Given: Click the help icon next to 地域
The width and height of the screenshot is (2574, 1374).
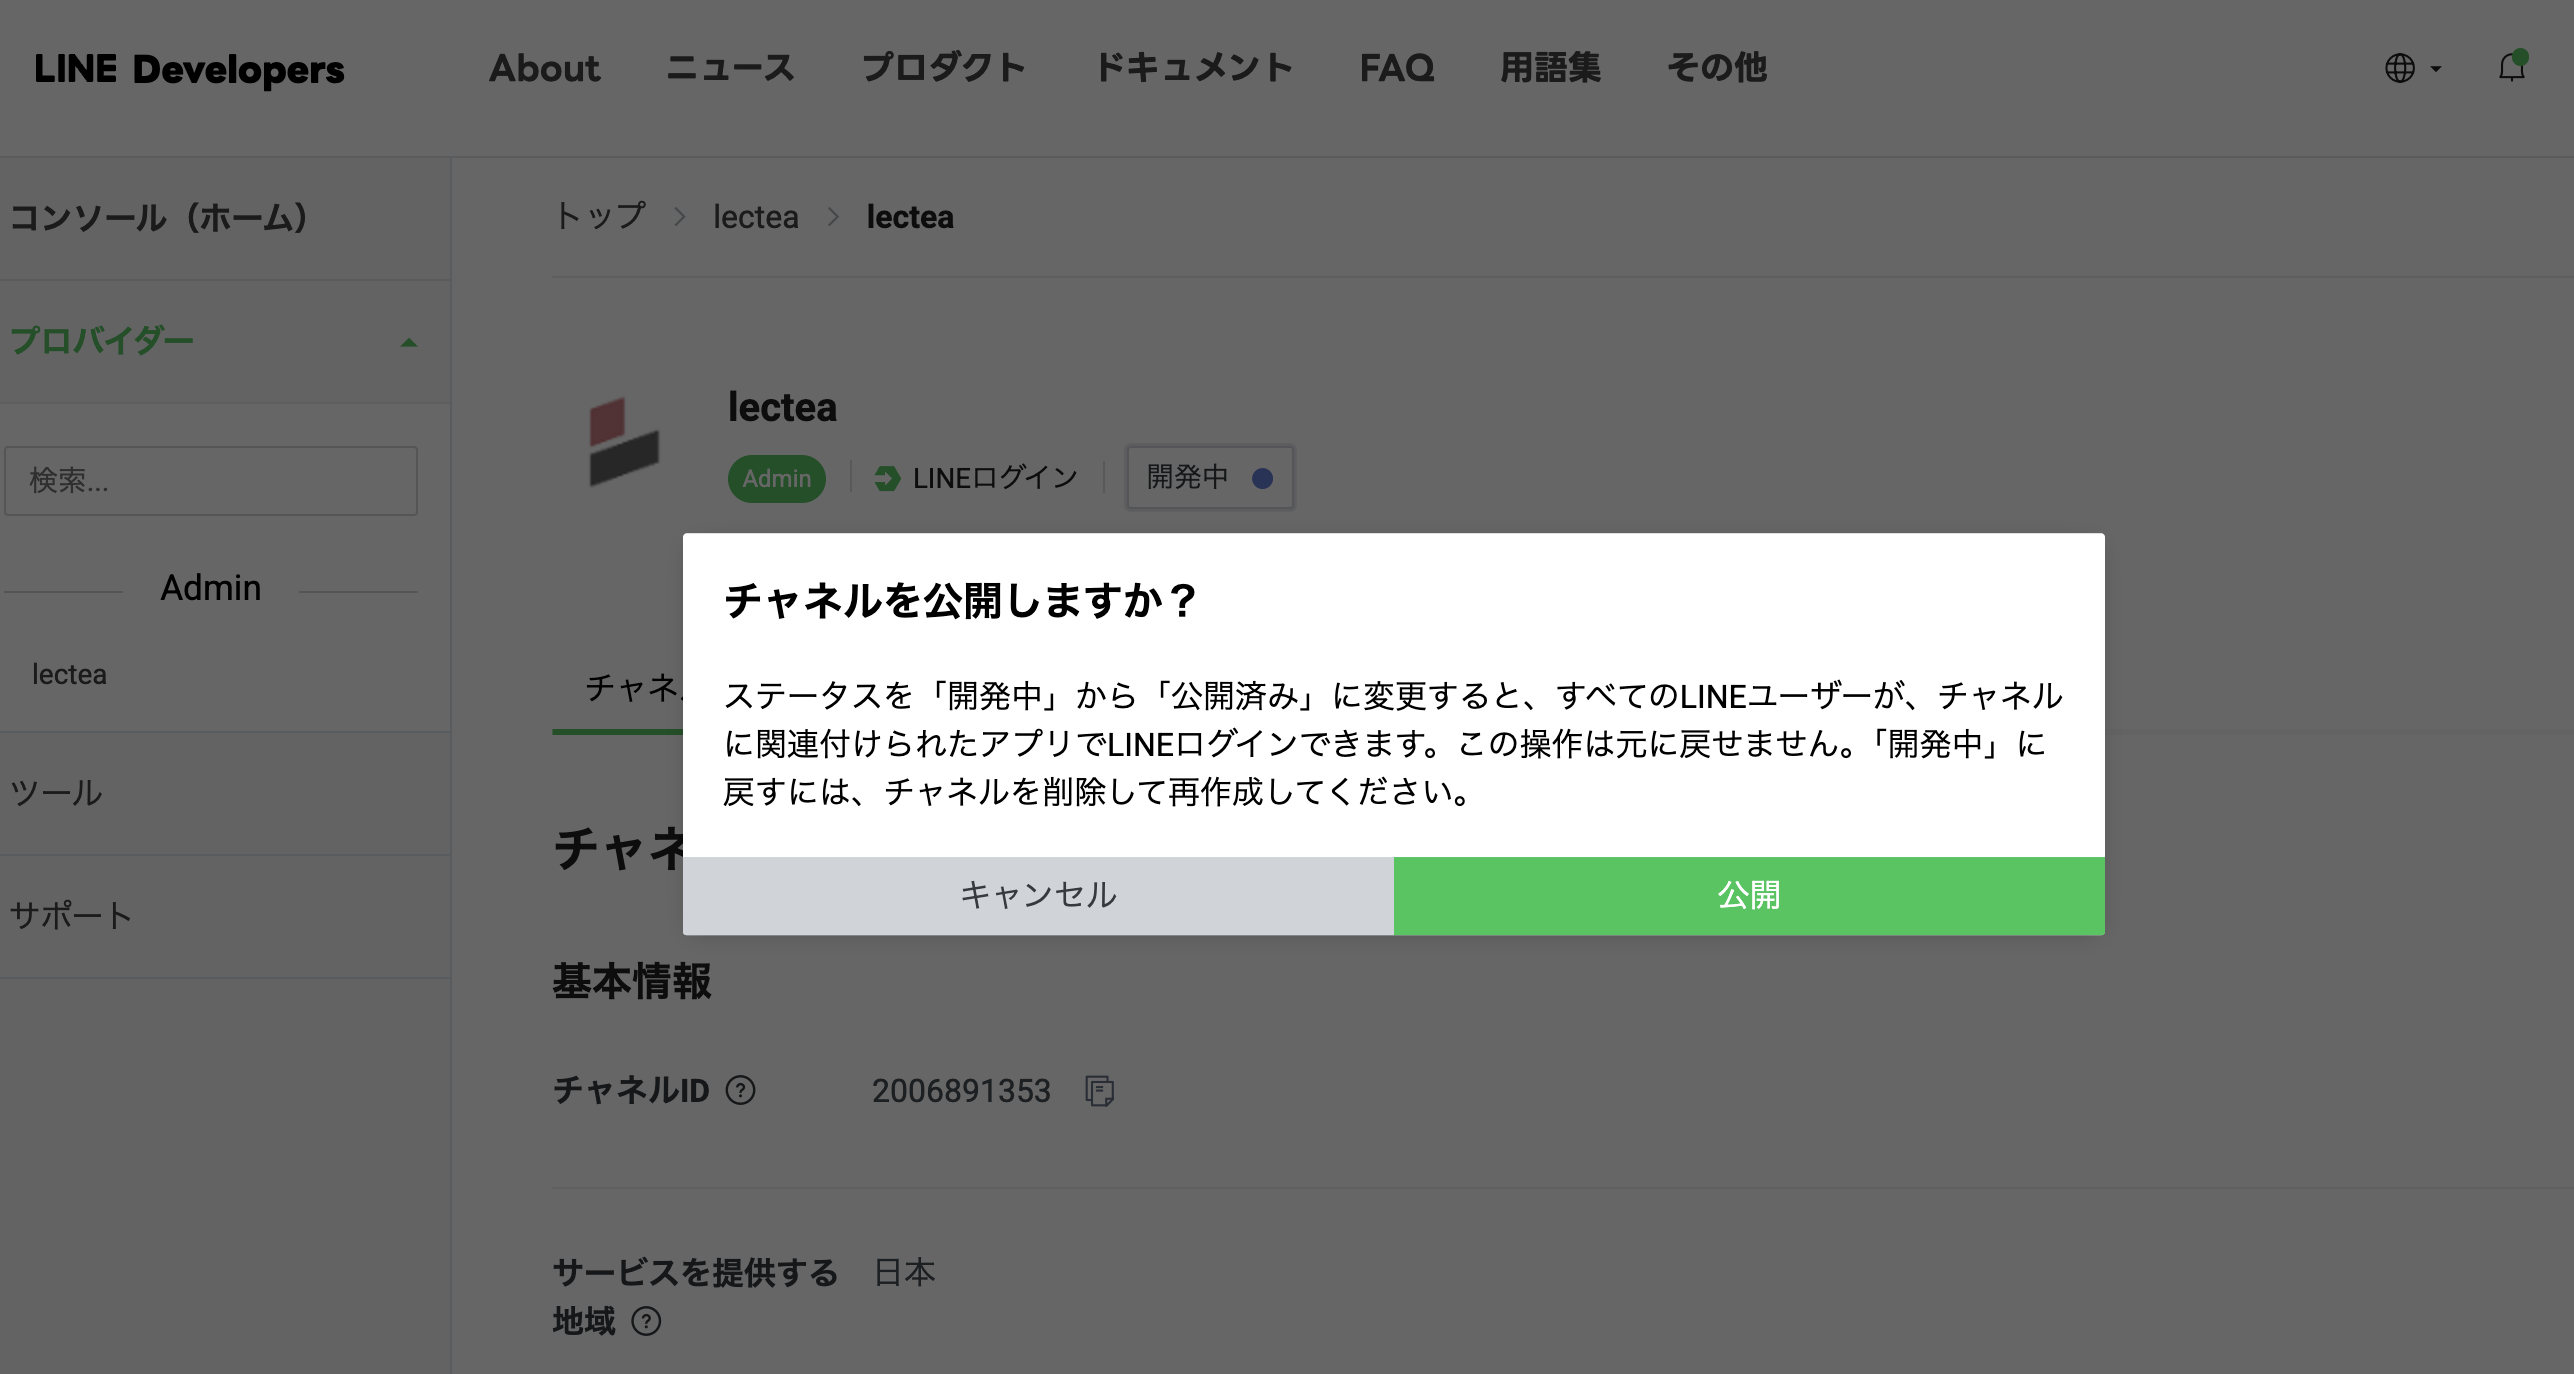Looking at the screenshot, I should click(646, 1322).
